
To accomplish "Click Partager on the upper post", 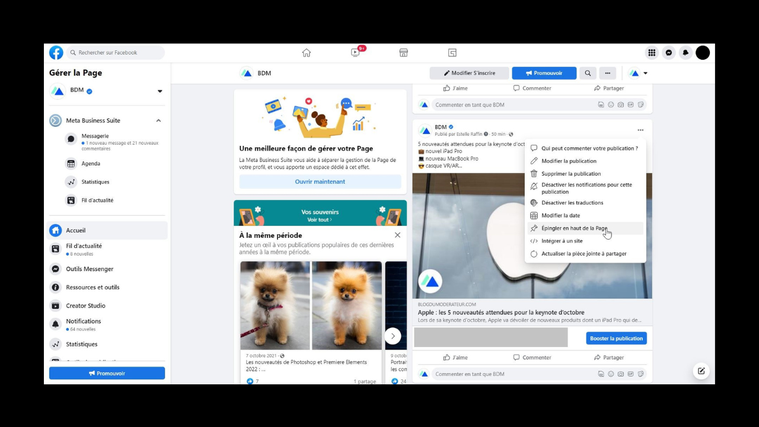I will pyautogui.click(x=608, y=88).
